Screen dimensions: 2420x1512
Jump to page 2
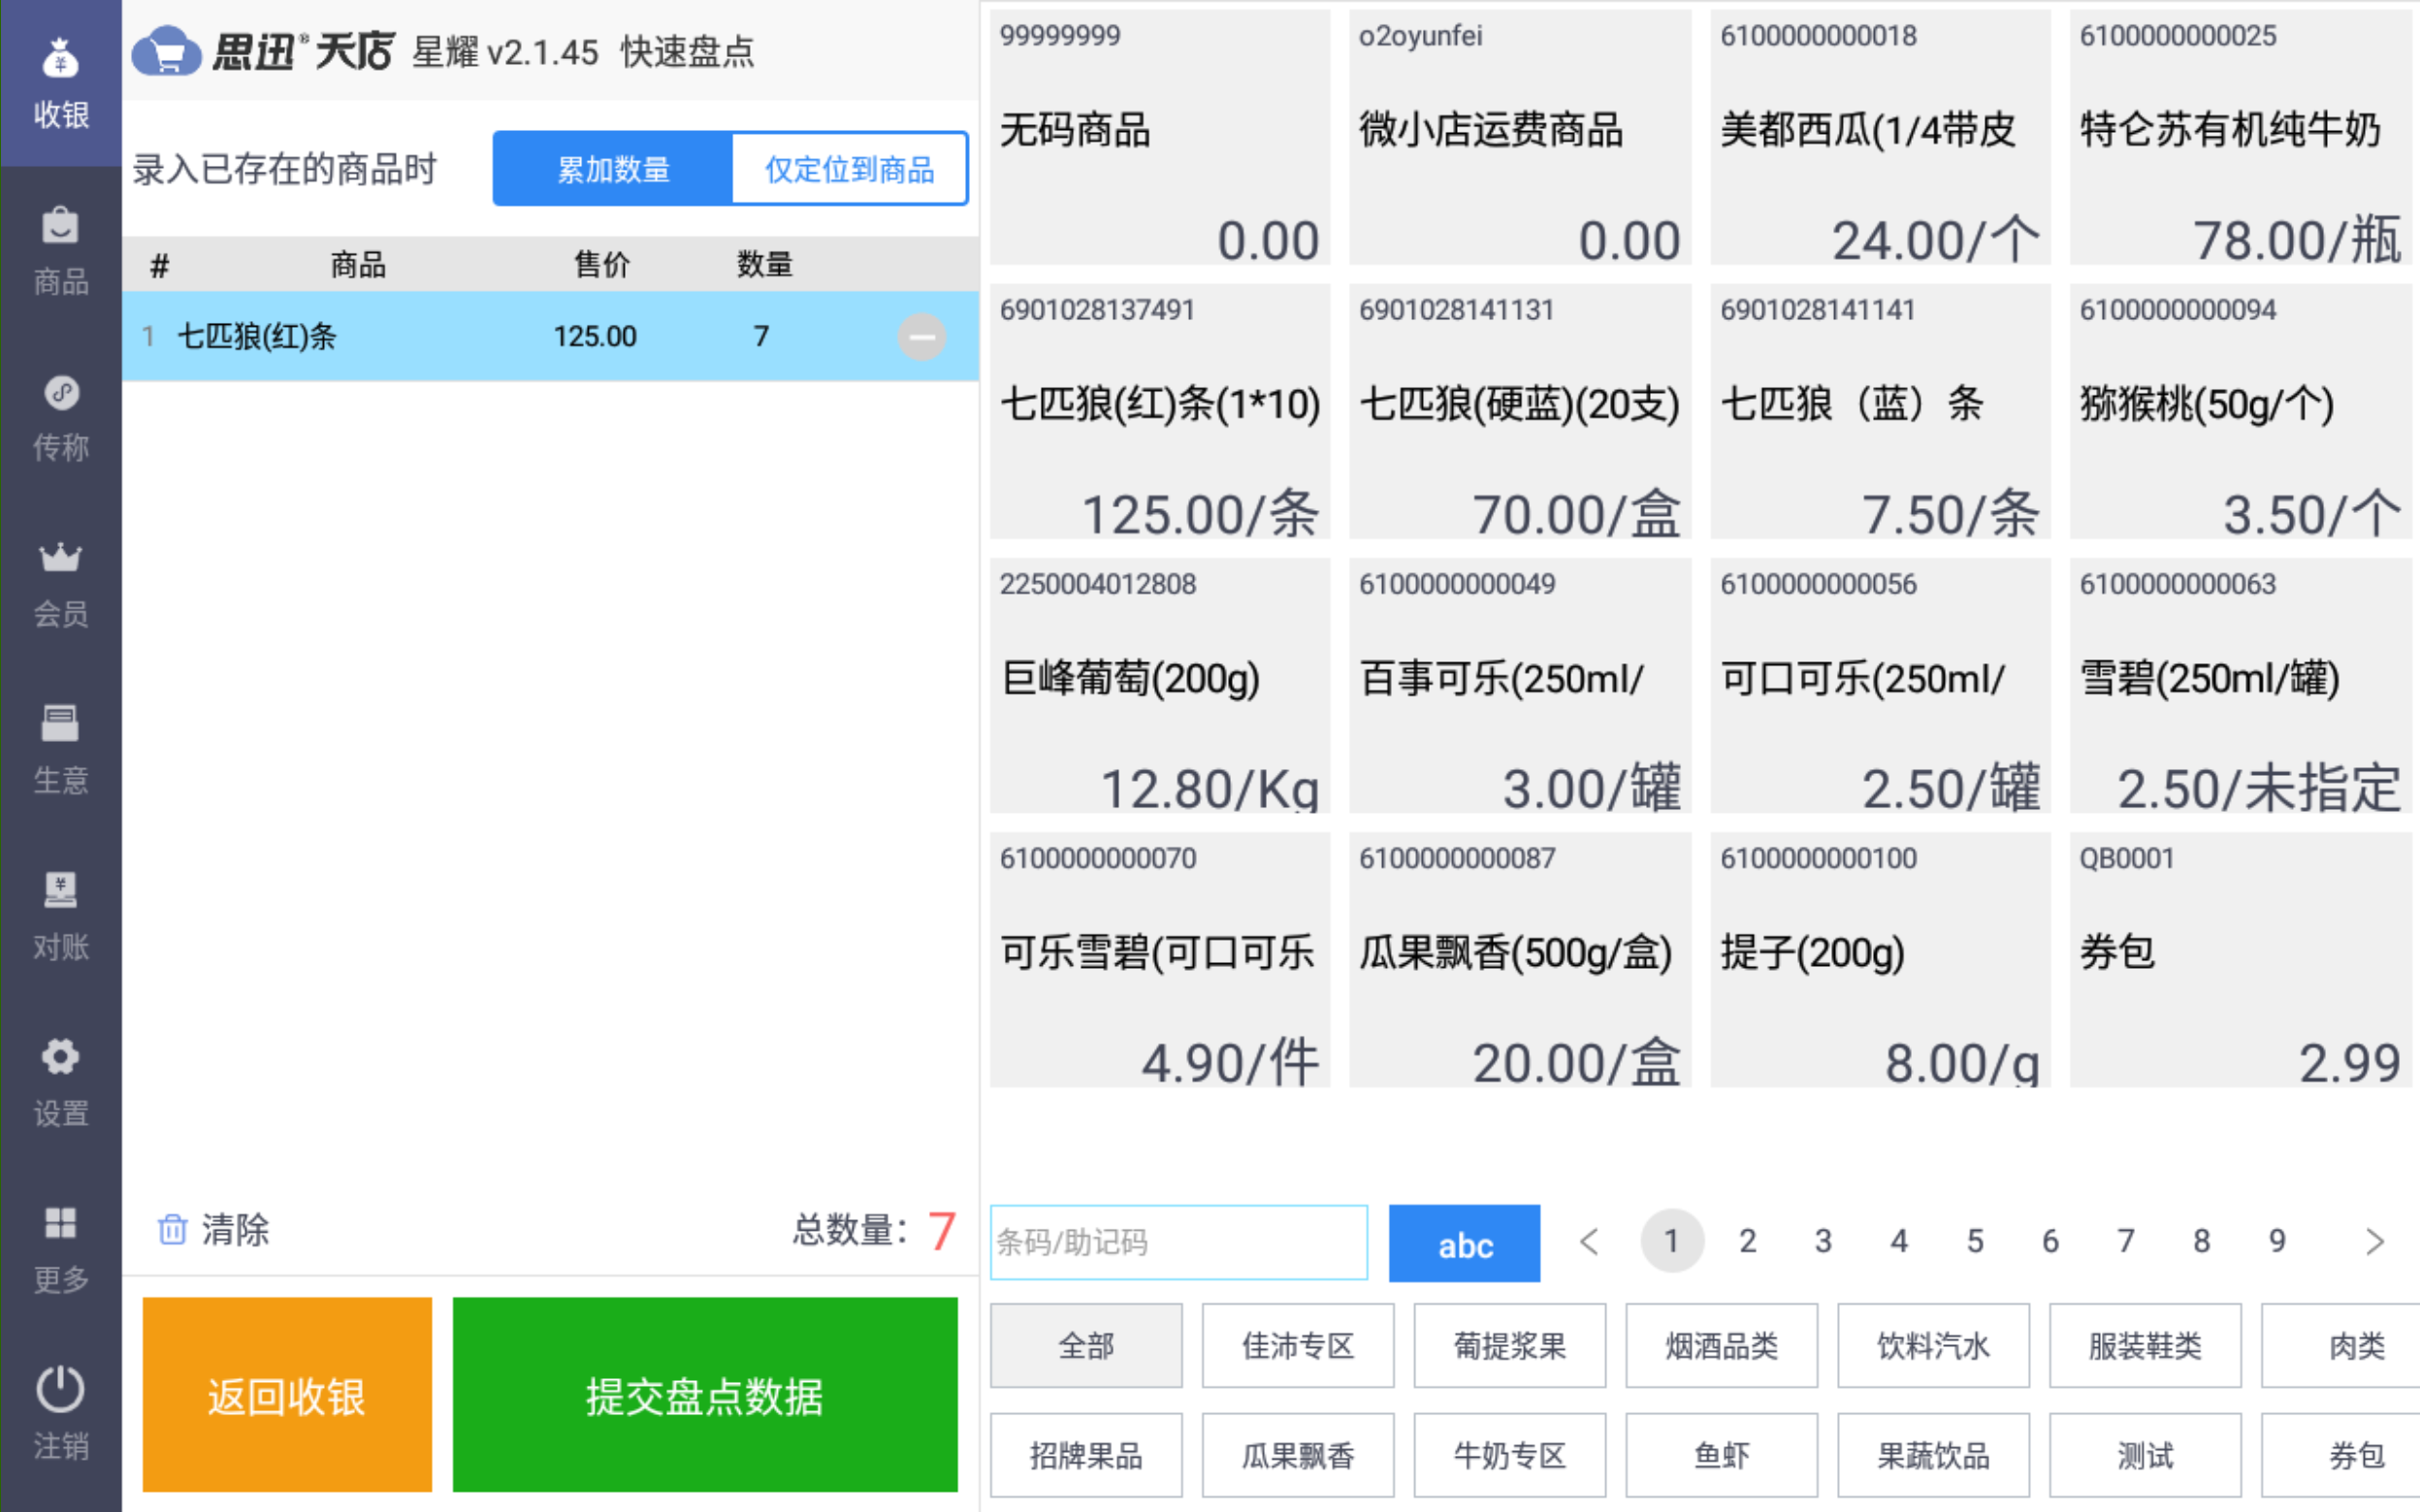pos(1747,1241)
